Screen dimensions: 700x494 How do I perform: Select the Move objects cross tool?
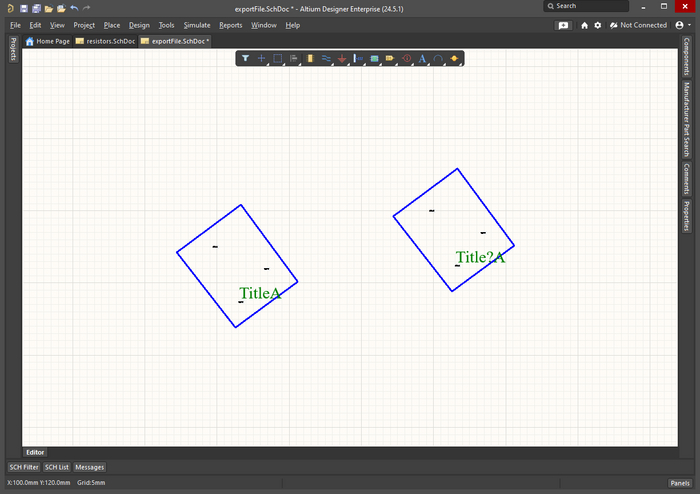261,58
